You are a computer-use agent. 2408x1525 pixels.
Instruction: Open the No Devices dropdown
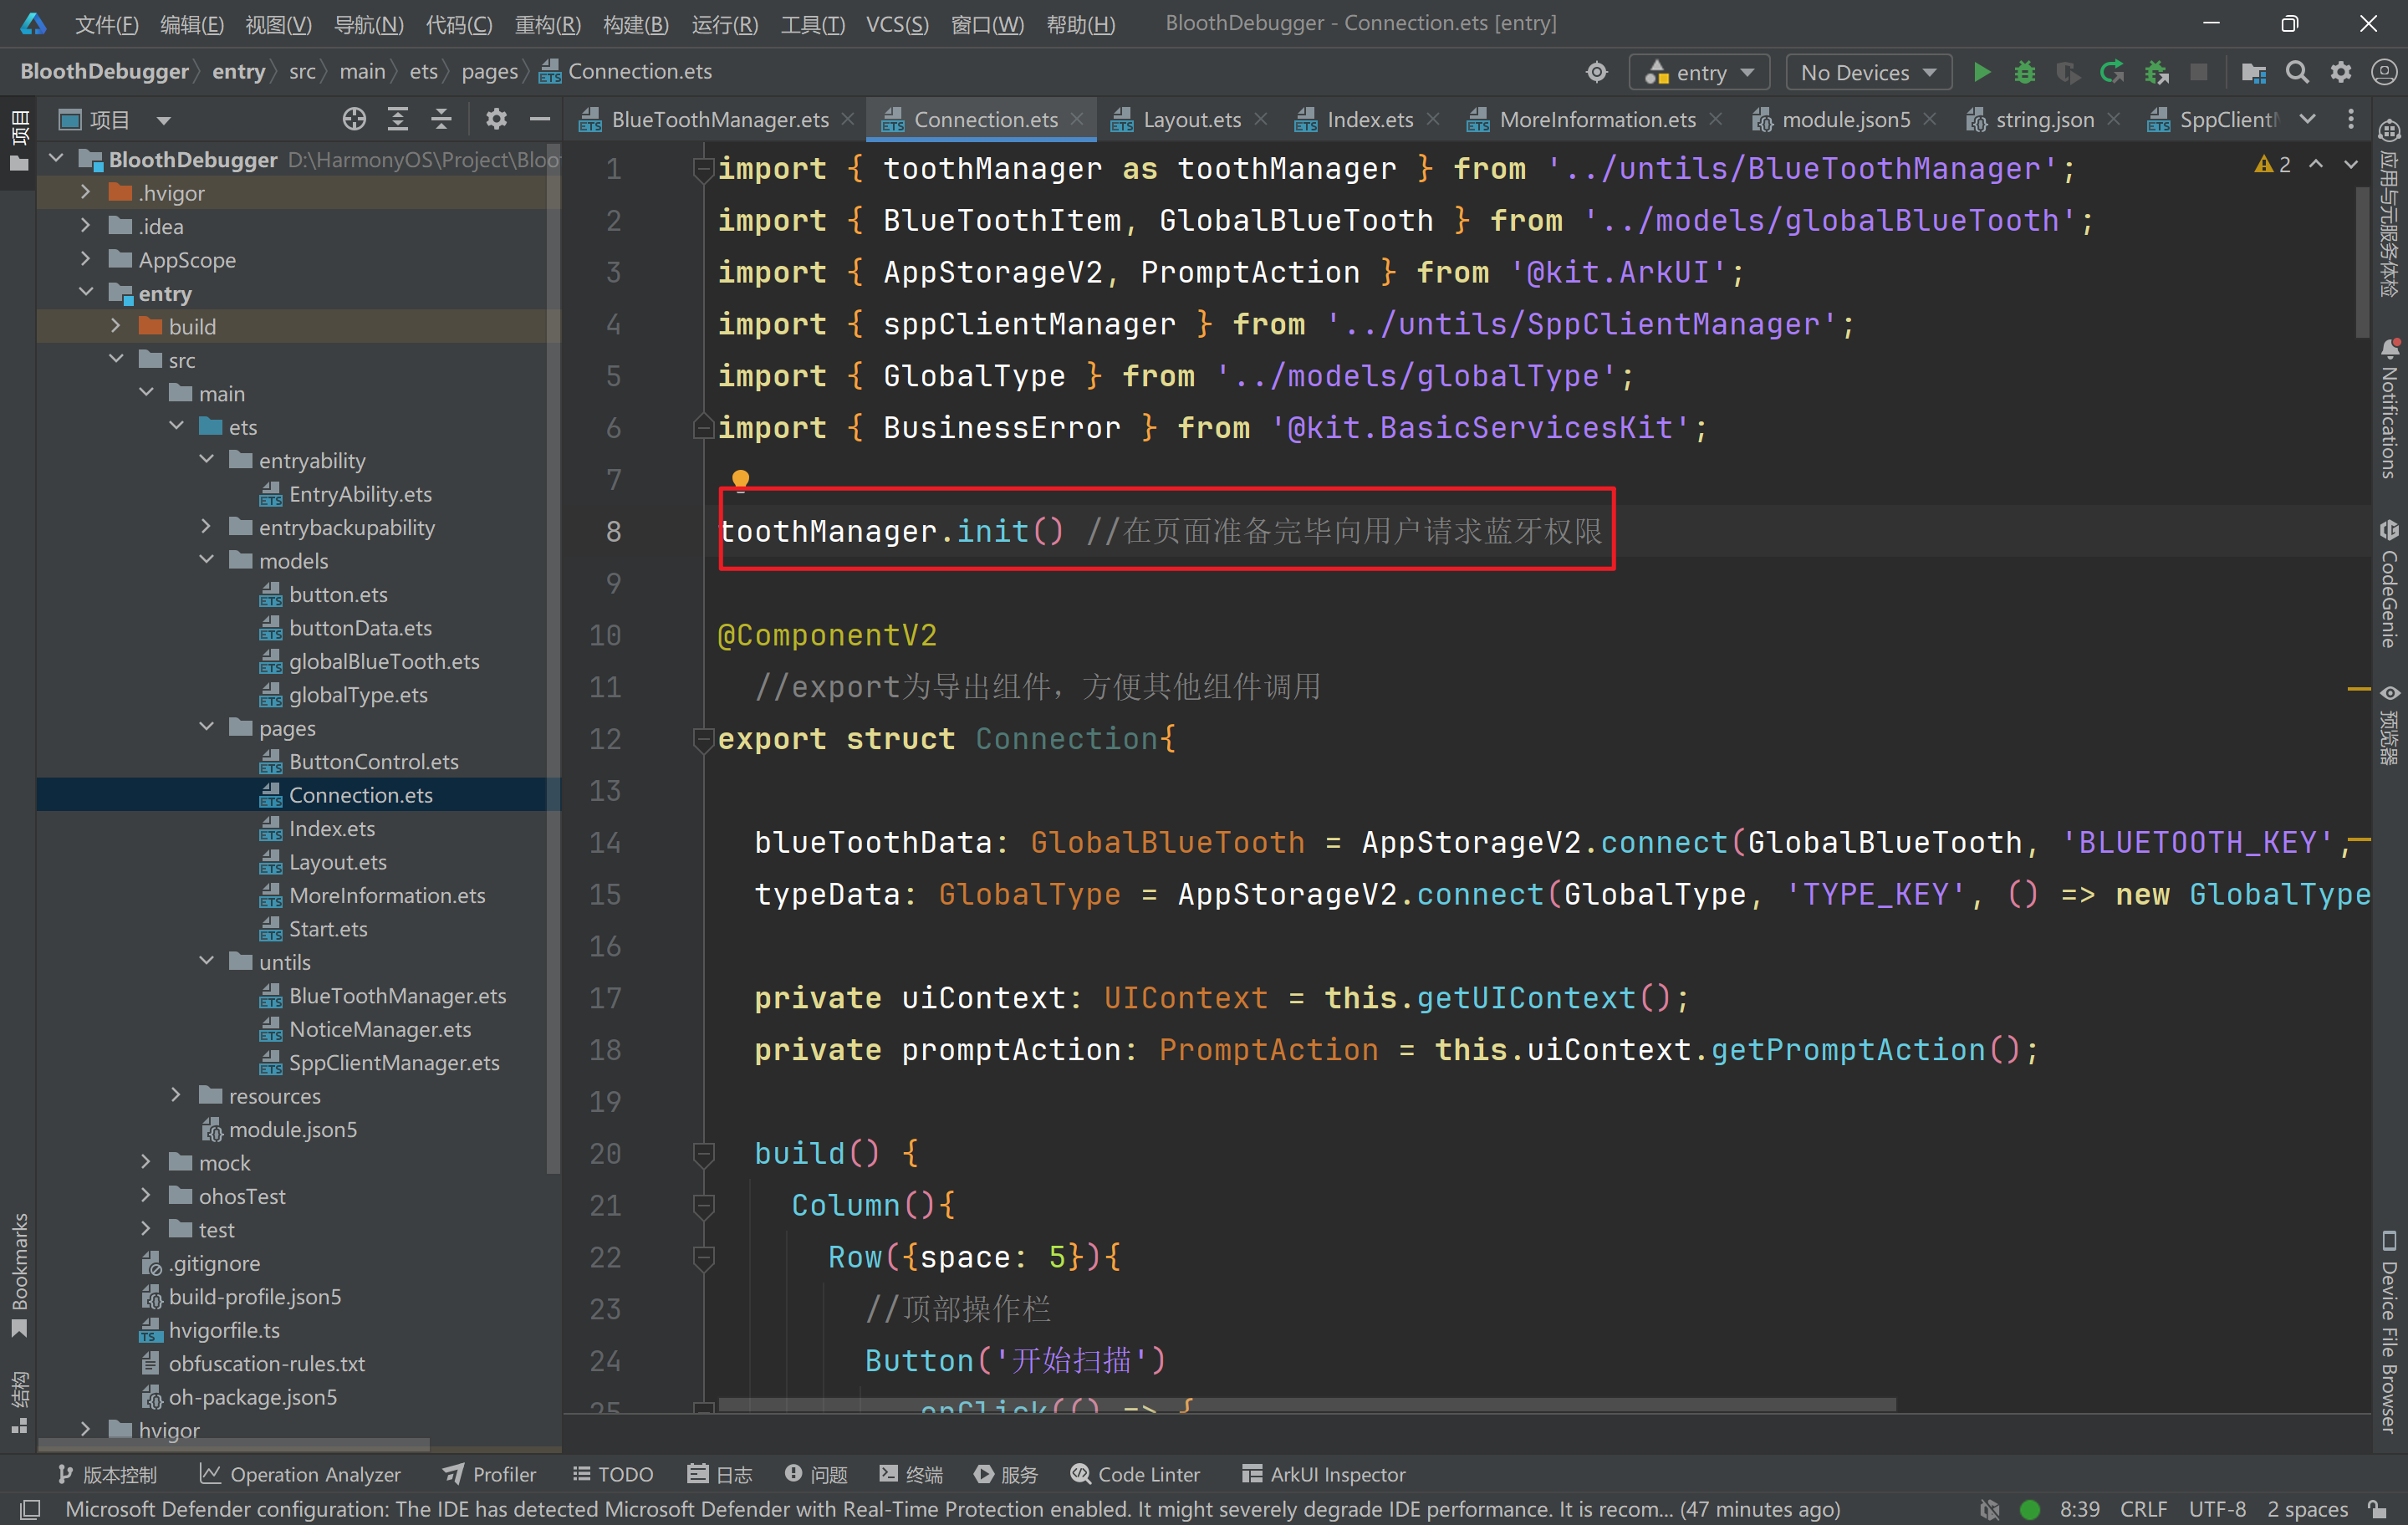(1867, 72)
